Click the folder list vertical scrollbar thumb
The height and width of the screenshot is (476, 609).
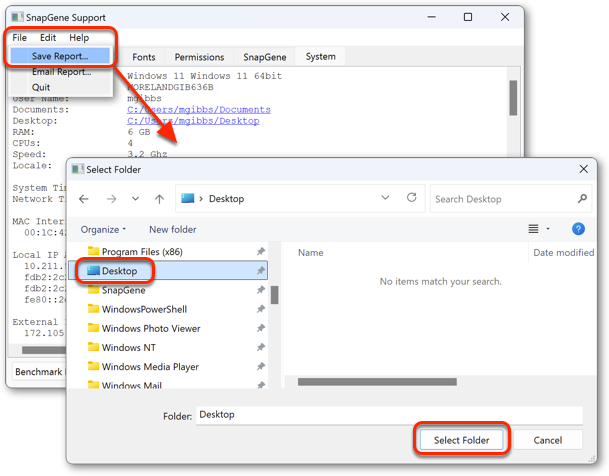tap(275, 295)
